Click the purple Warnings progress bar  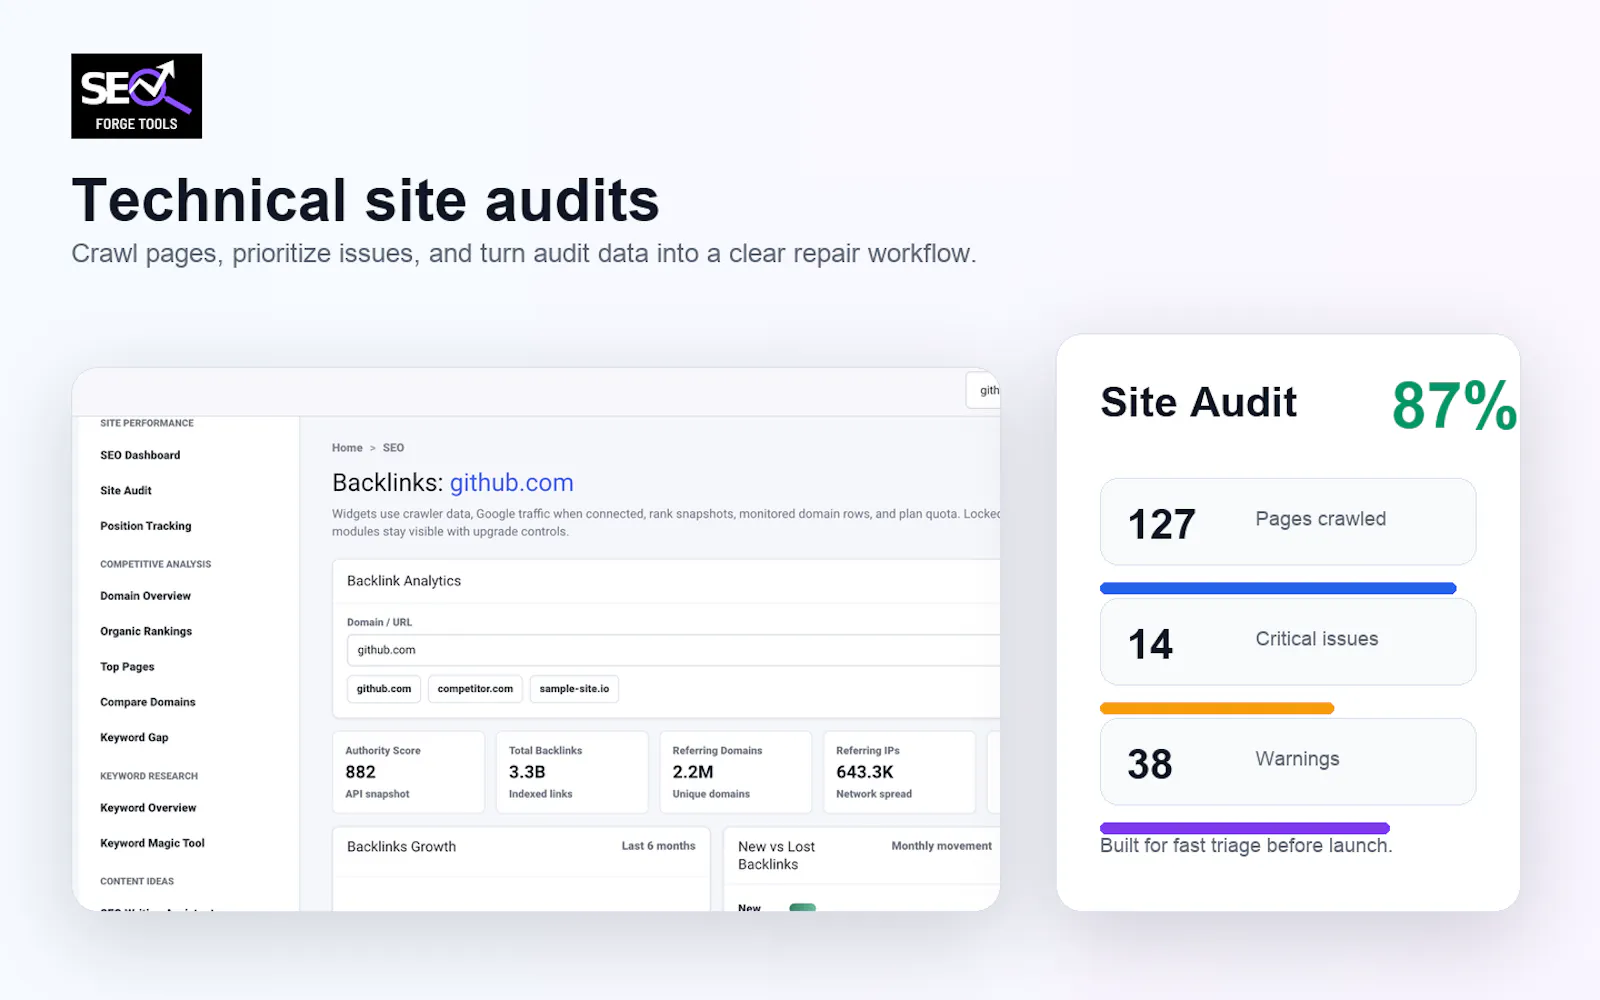point(1245,828)
